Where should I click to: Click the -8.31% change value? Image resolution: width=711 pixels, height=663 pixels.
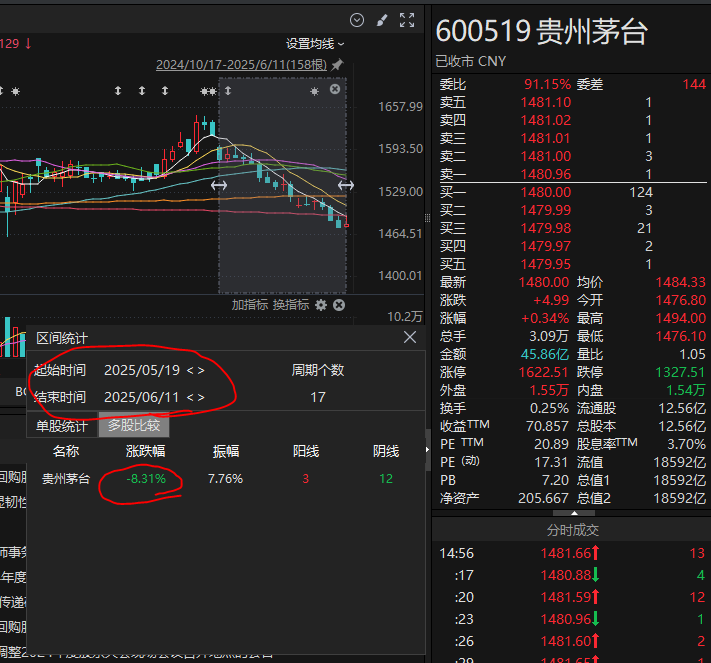(146, 479)
